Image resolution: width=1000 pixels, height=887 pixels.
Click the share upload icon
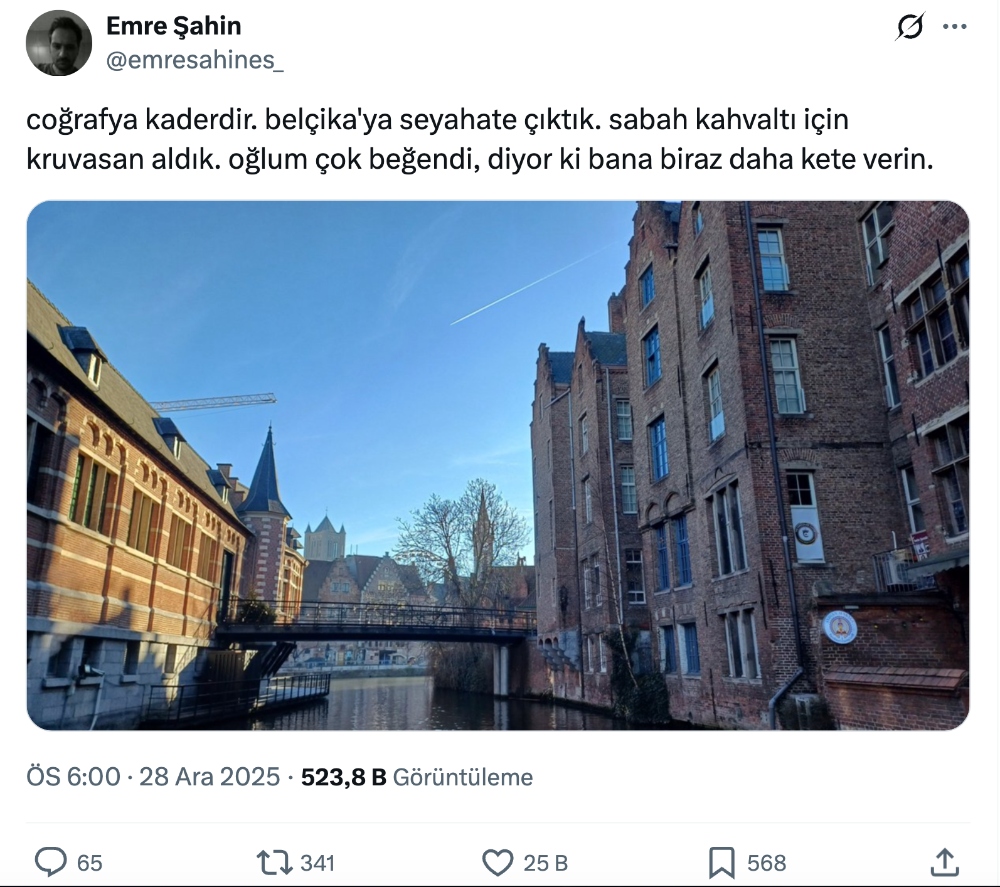(x=945, y=862)
